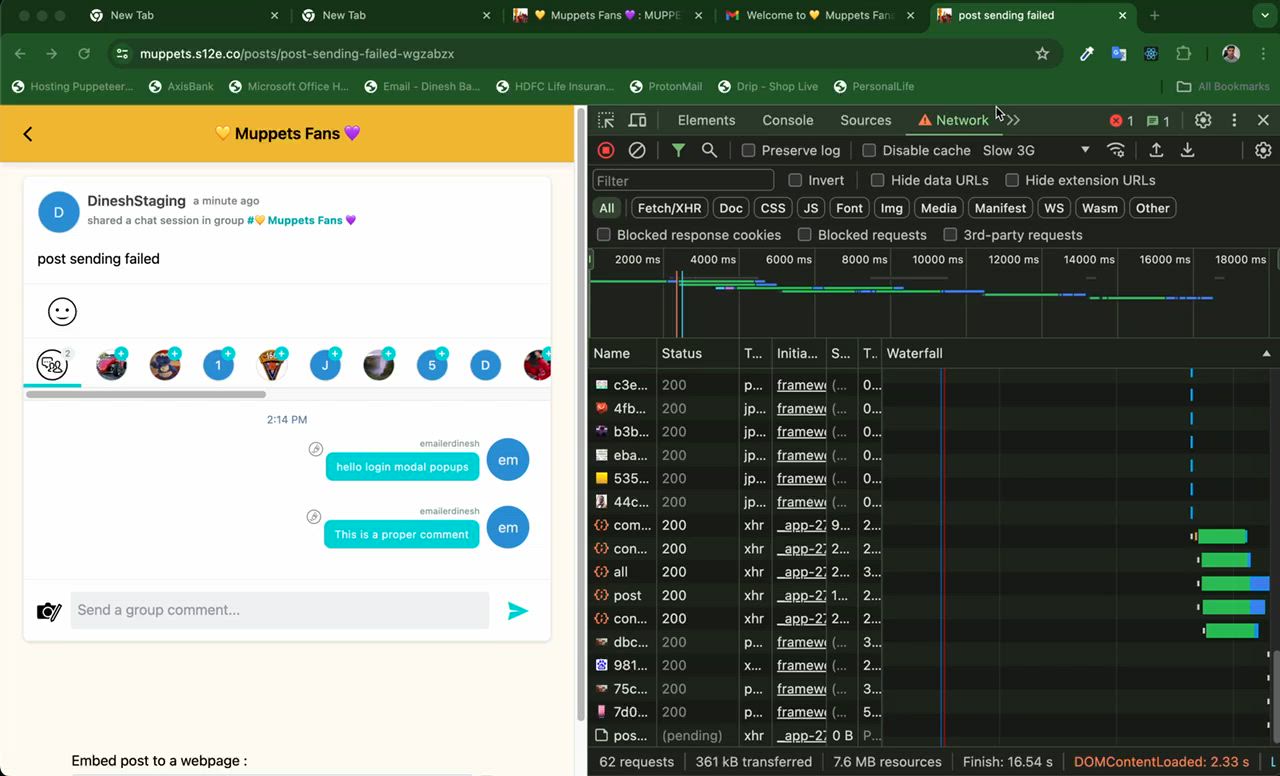
Task: Click the record network log button
Action: 606,150
